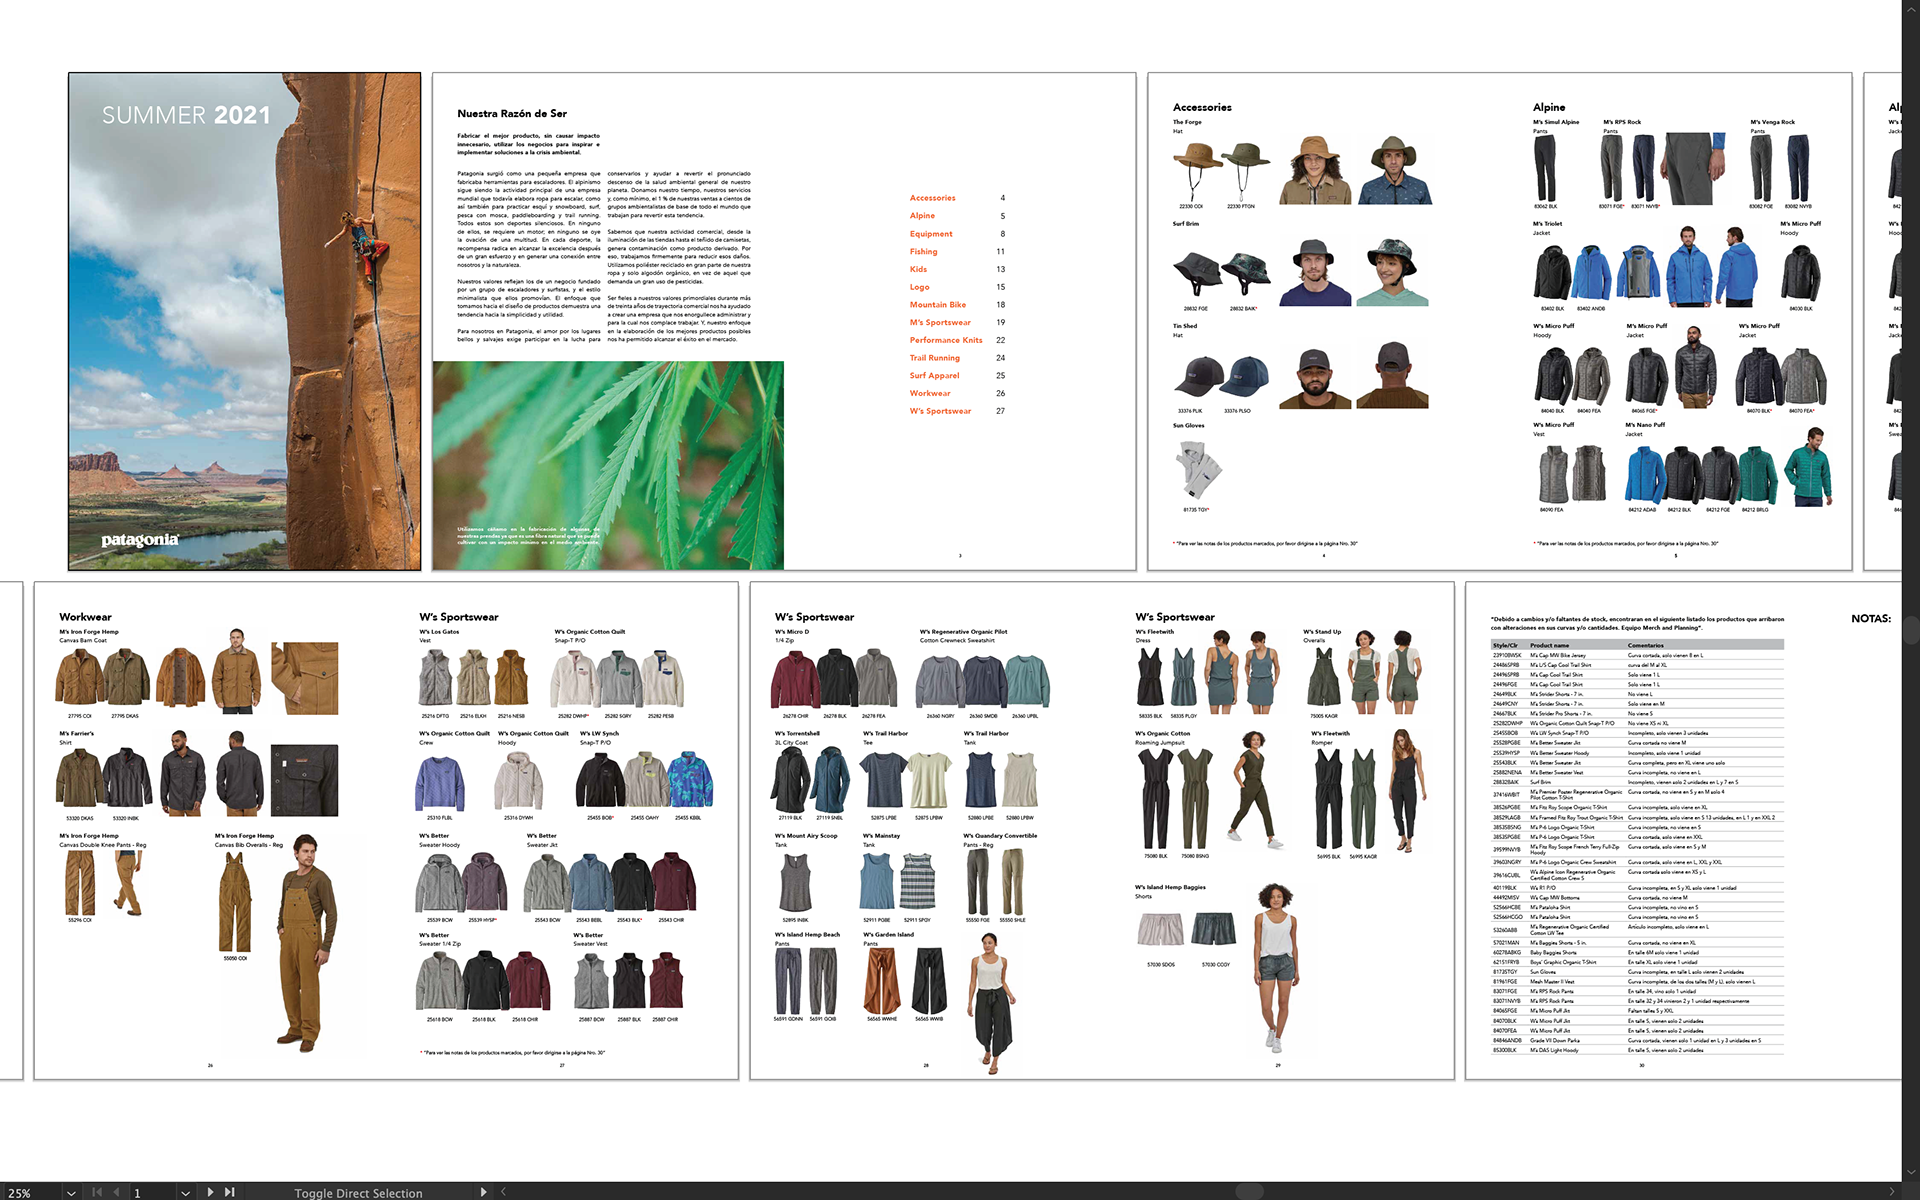Screen dimensions: 1920x1200
Task: Open status bar options arrow
Action: [x=484, y=1192]
